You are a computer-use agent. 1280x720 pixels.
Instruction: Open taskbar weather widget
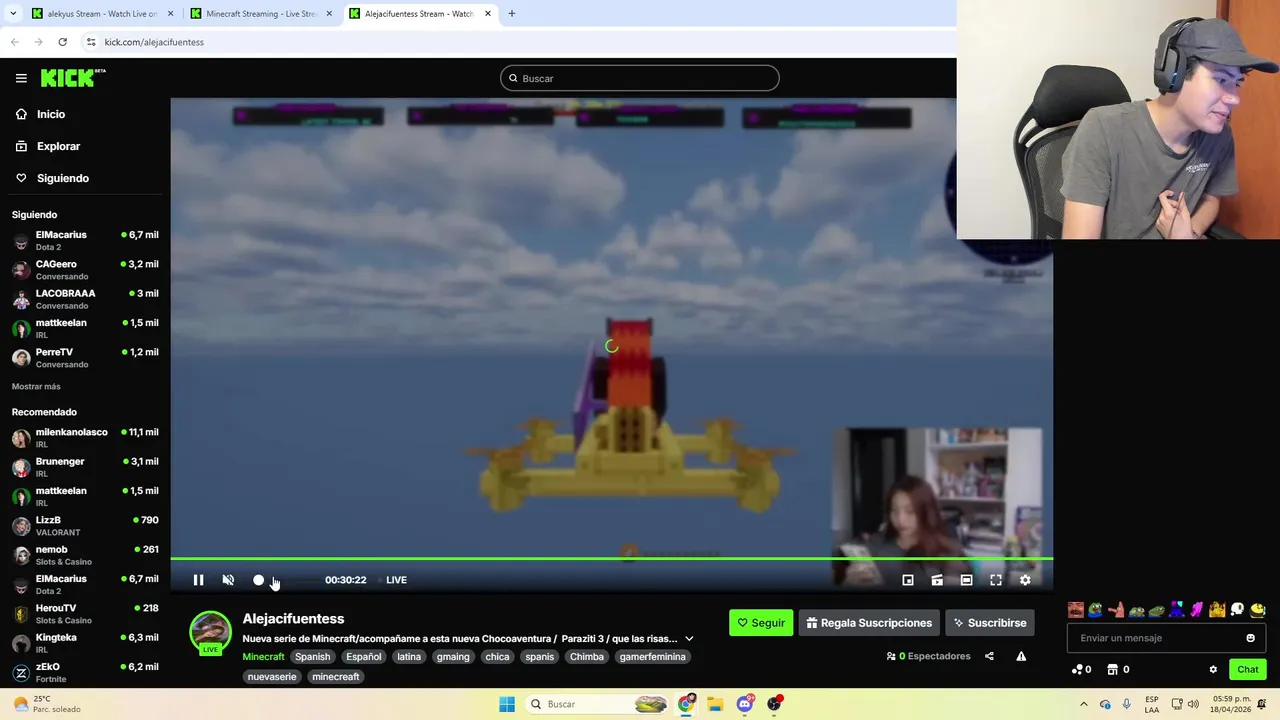pyautogui.click(x=45, y=704)
